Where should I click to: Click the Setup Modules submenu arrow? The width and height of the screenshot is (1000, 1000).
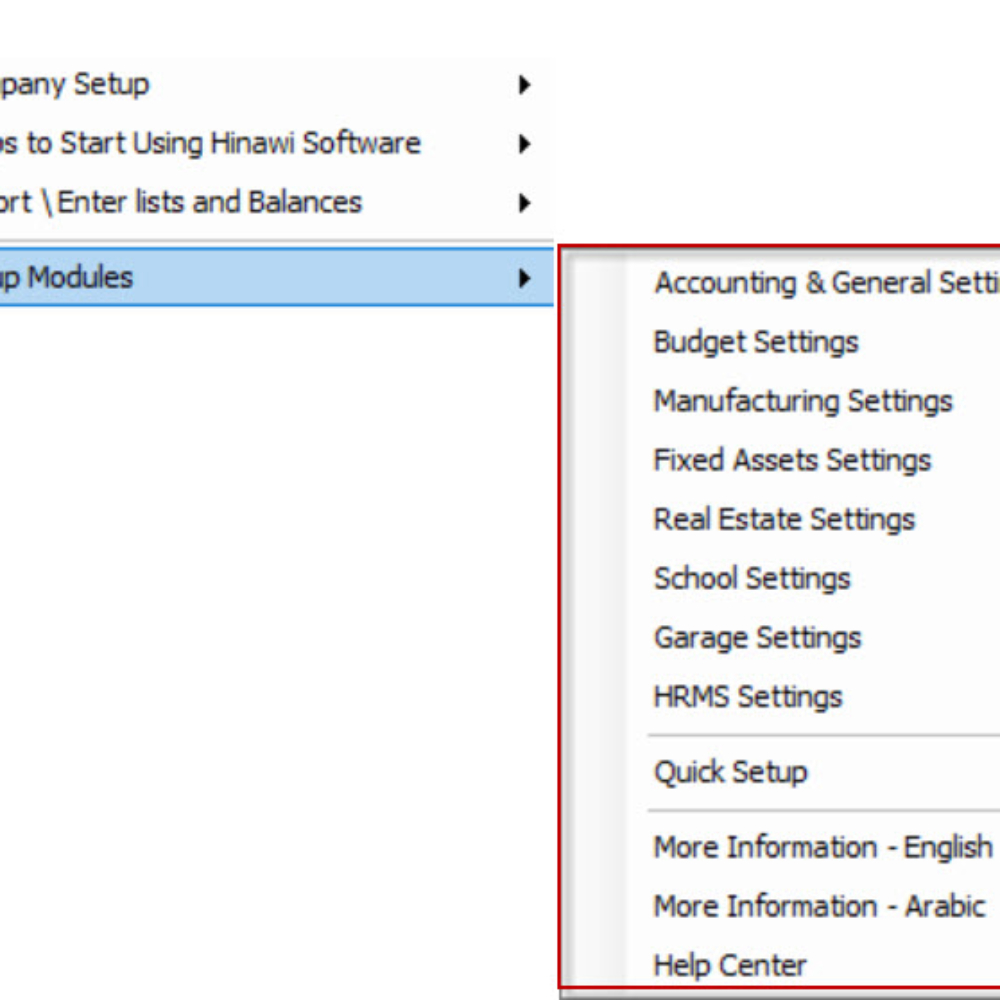(524, 278)
